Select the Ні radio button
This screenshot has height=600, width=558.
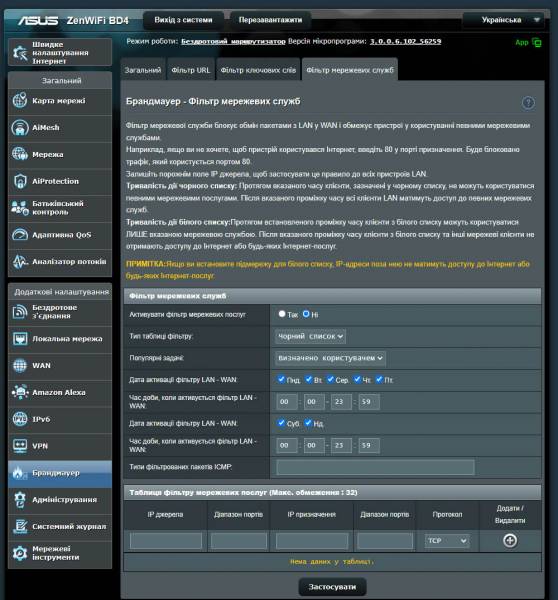point(306,314)
